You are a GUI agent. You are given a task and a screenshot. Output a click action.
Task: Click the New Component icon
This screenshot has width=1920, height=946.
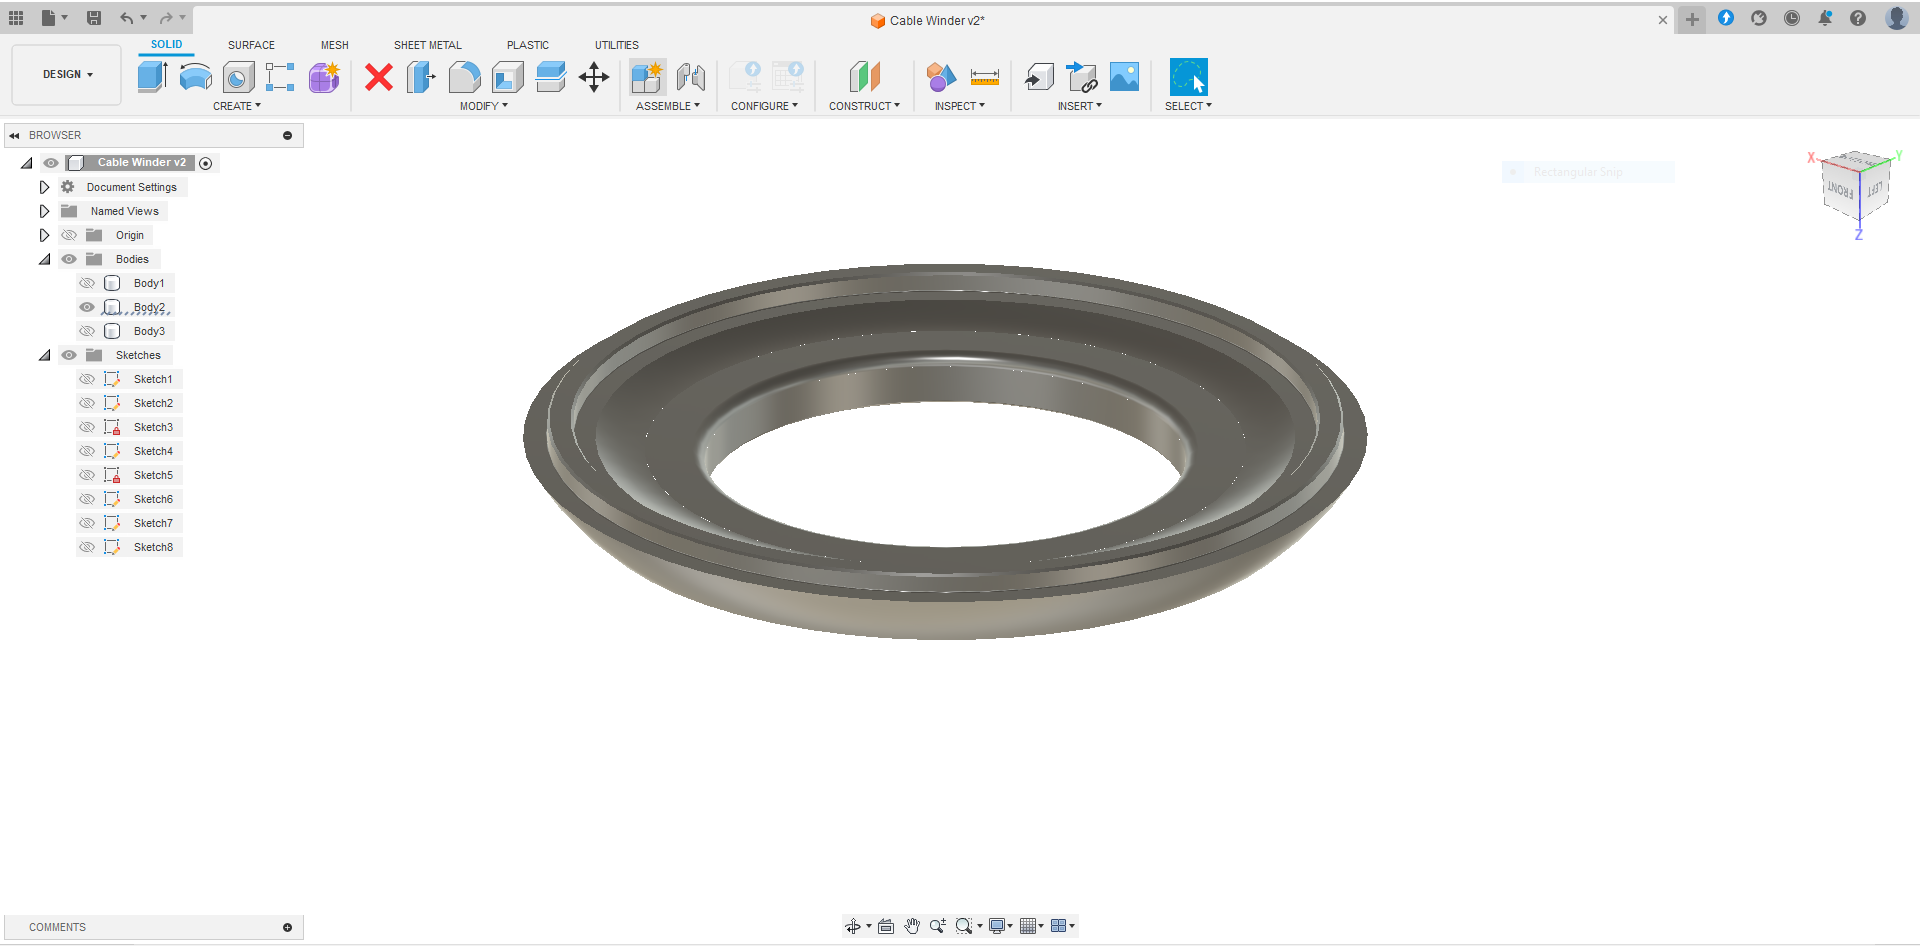pos(647,77)
